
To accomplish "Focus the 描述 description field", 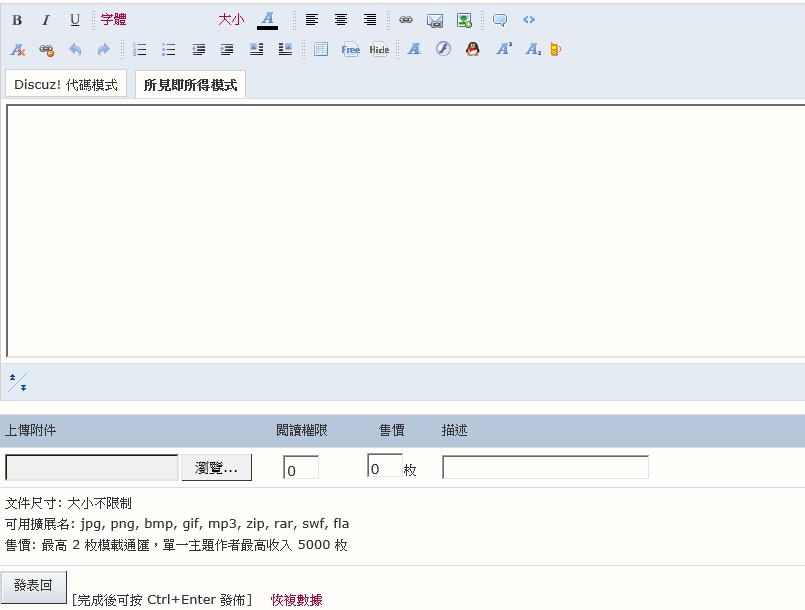I will coord(545,467).
